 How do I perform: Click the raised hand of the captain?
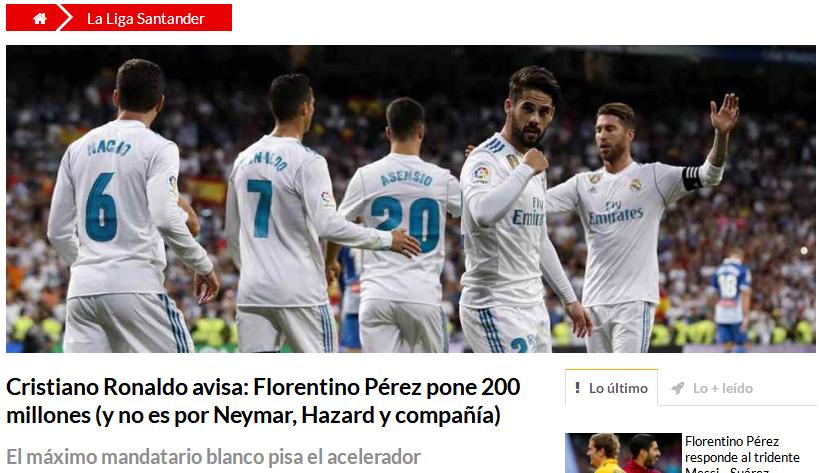coord(725,113)
